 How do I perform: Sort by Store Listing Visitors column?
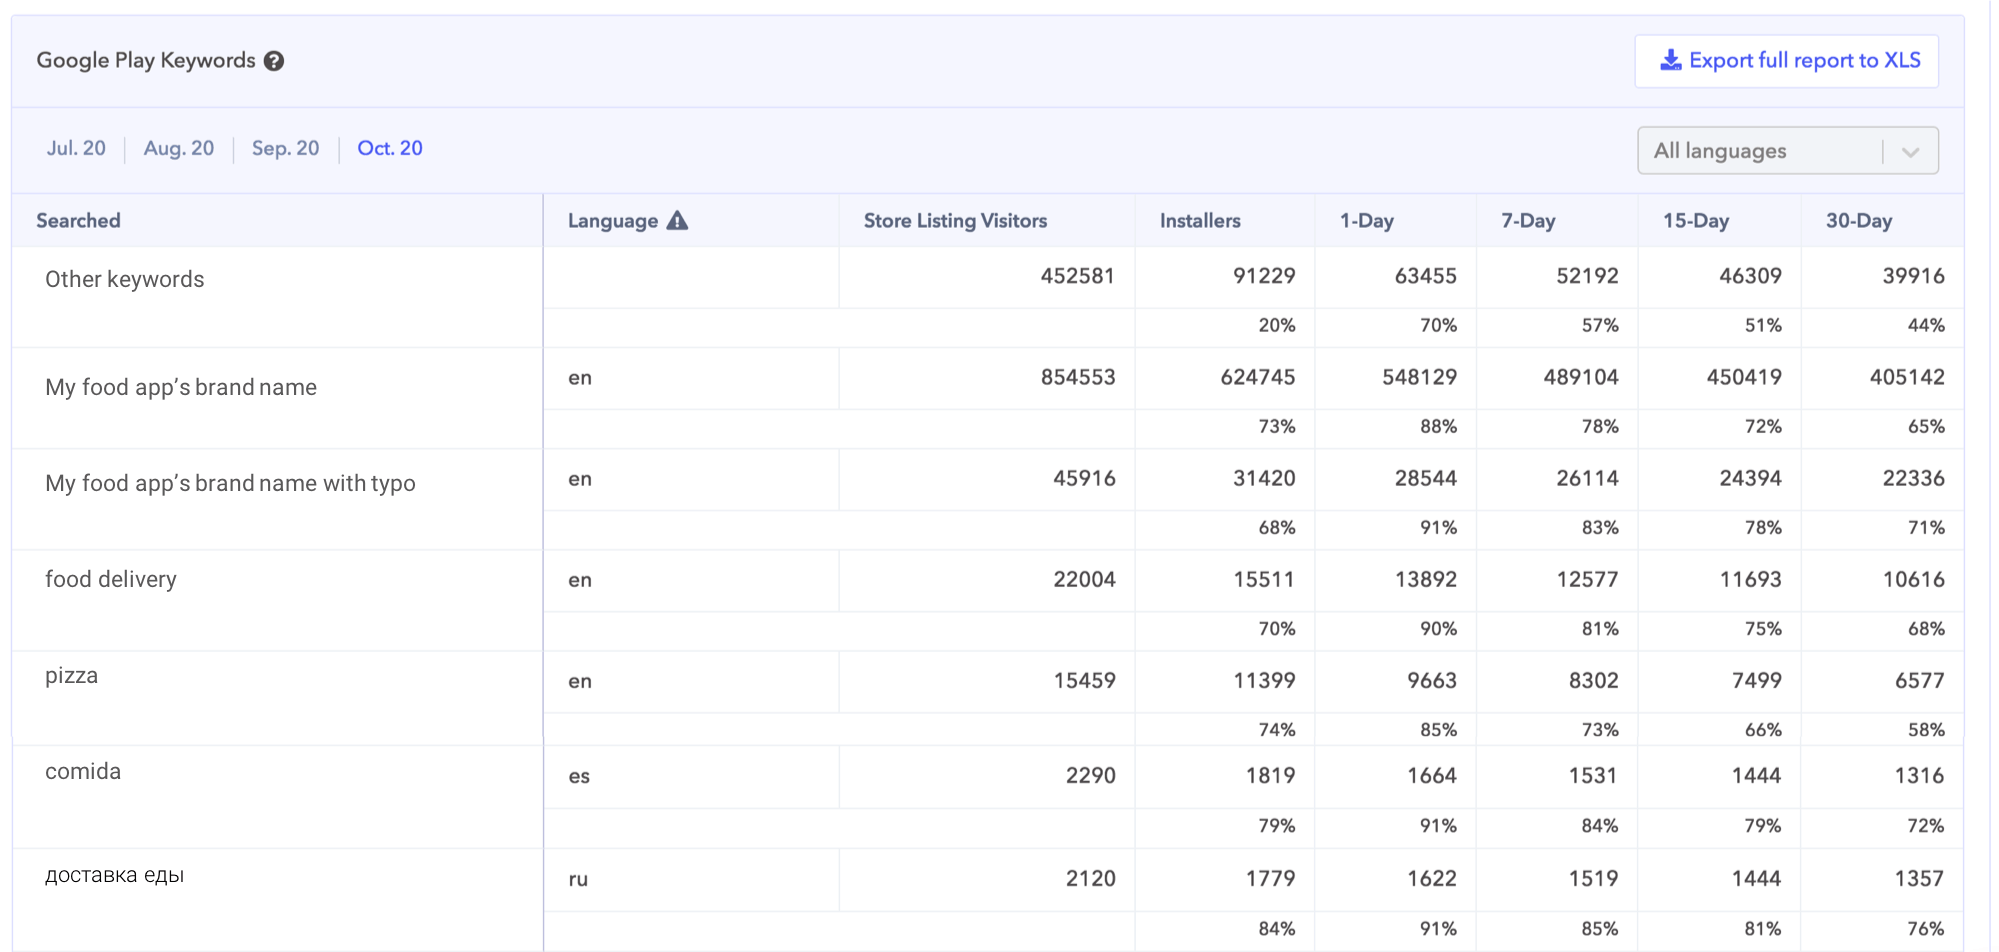click(x=955, y=221)
